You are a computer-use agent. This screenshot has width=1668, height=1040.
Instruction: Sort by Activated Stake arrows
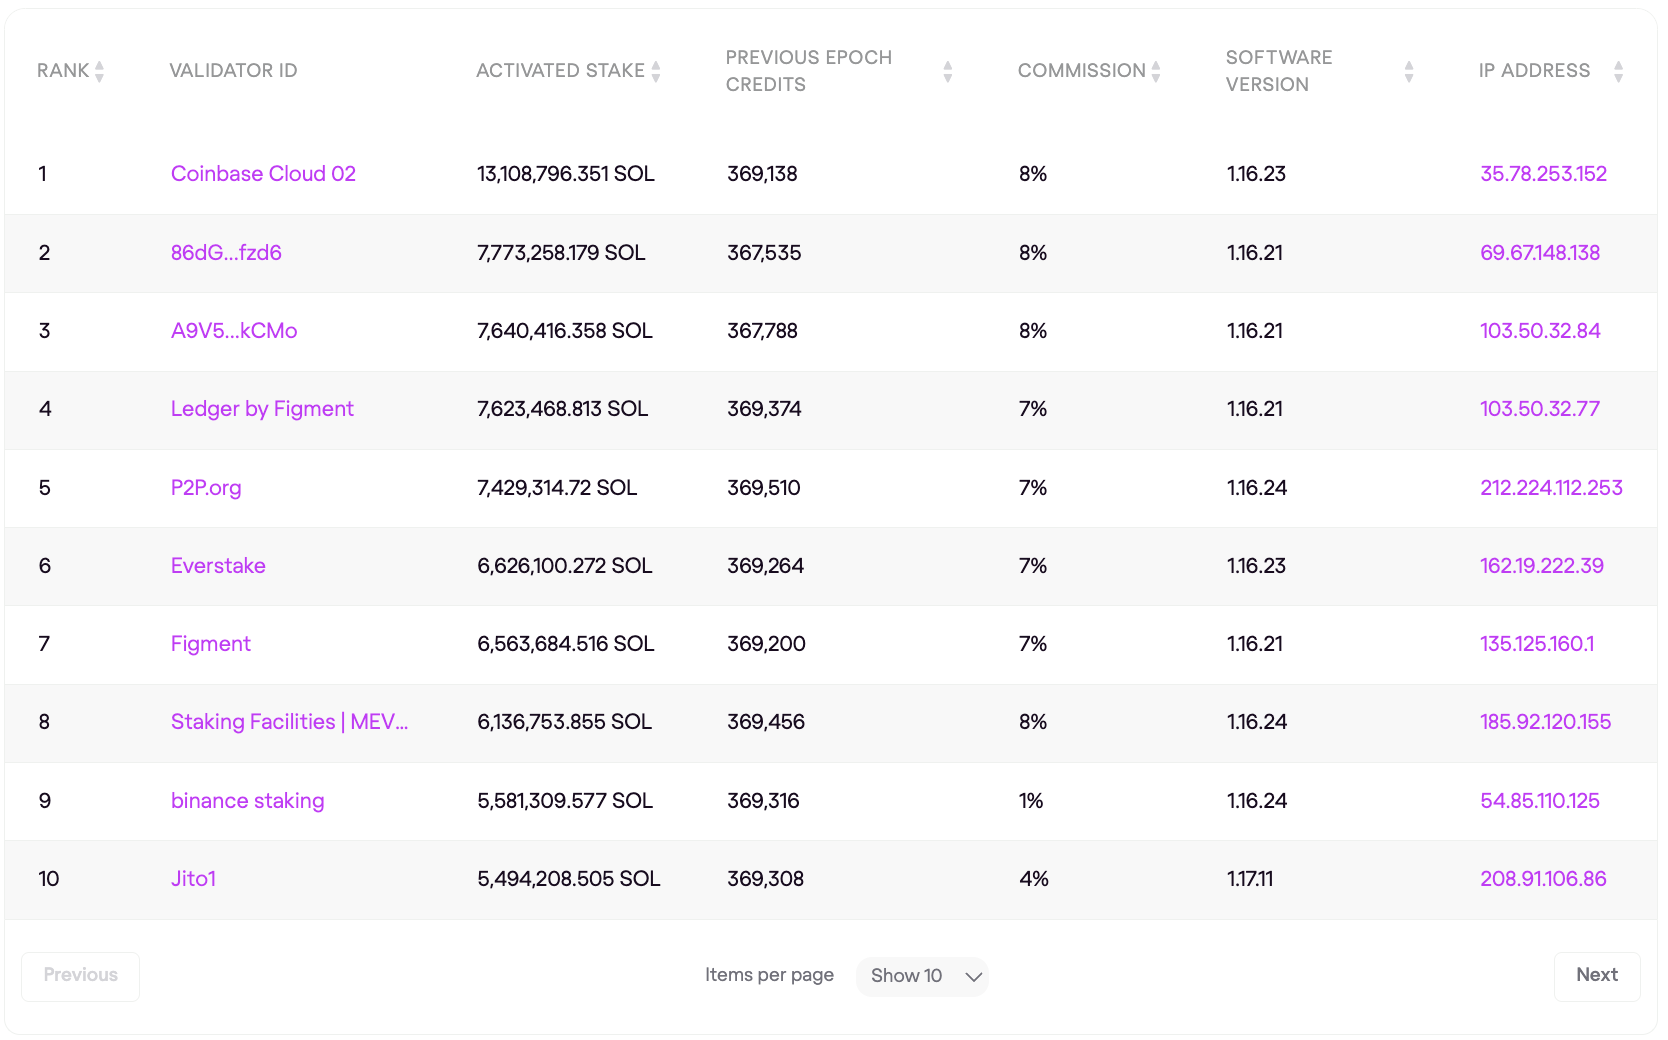pos(656,71)
